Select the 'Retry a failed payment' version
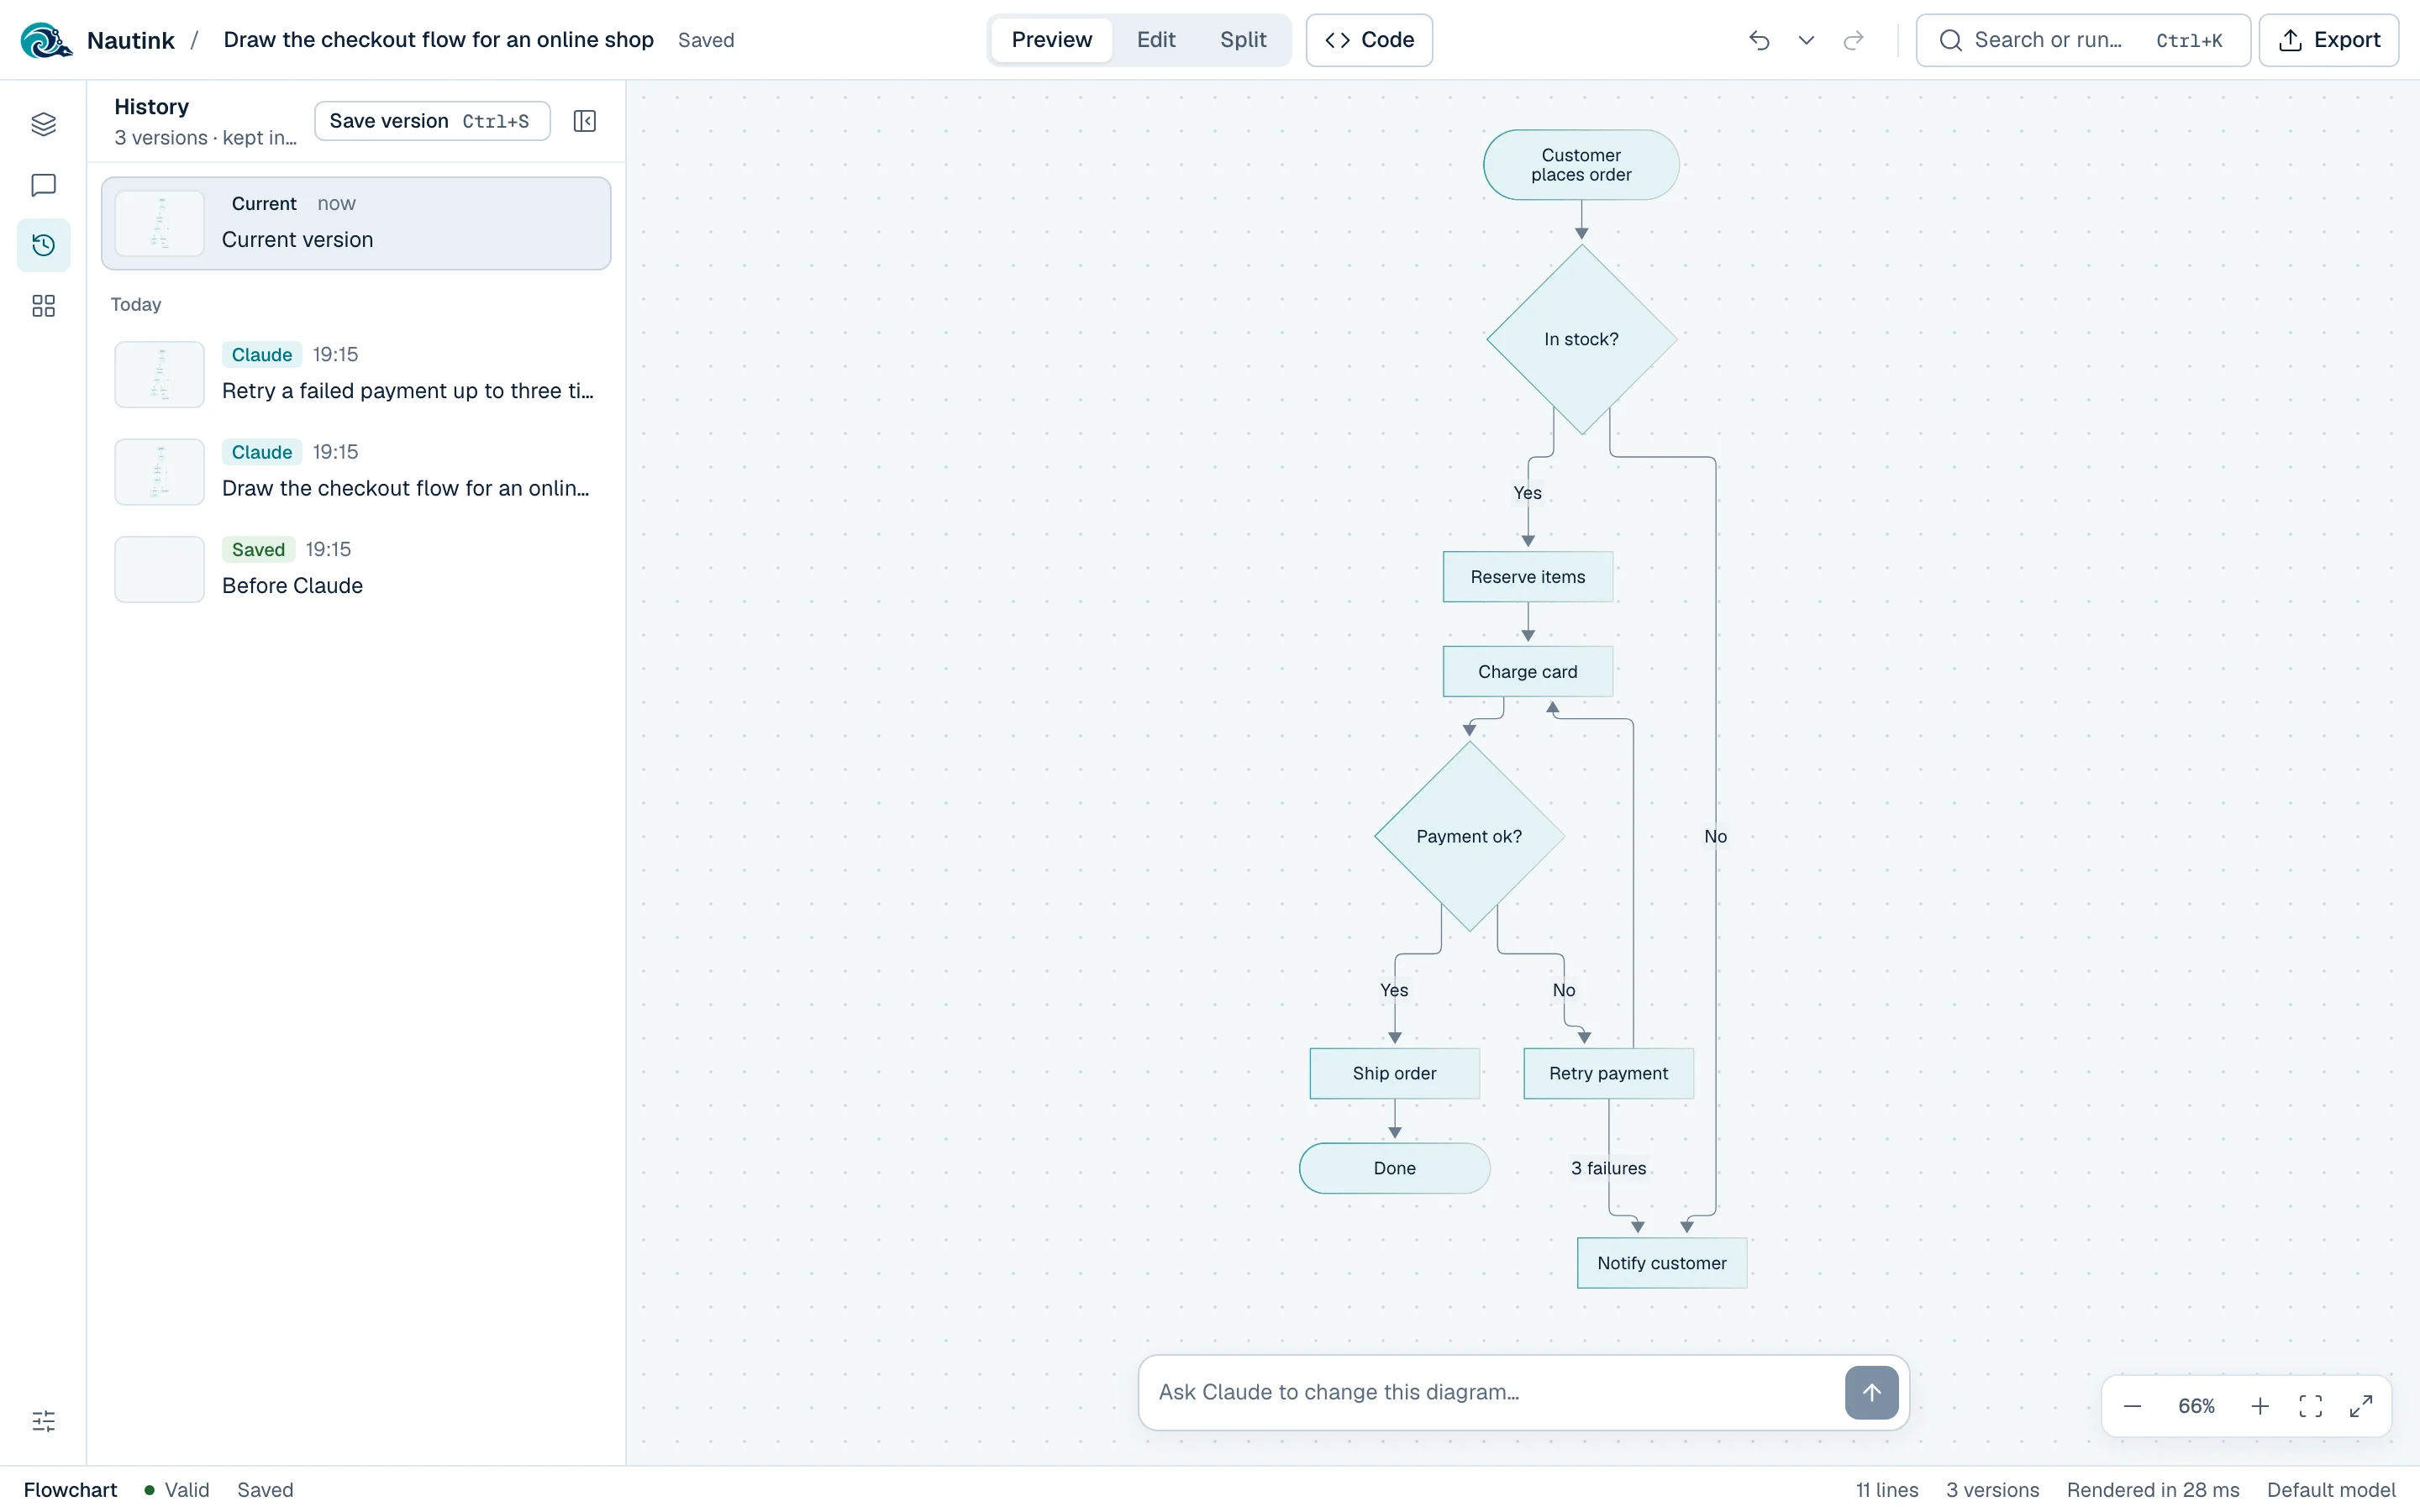 click(356, 374)
